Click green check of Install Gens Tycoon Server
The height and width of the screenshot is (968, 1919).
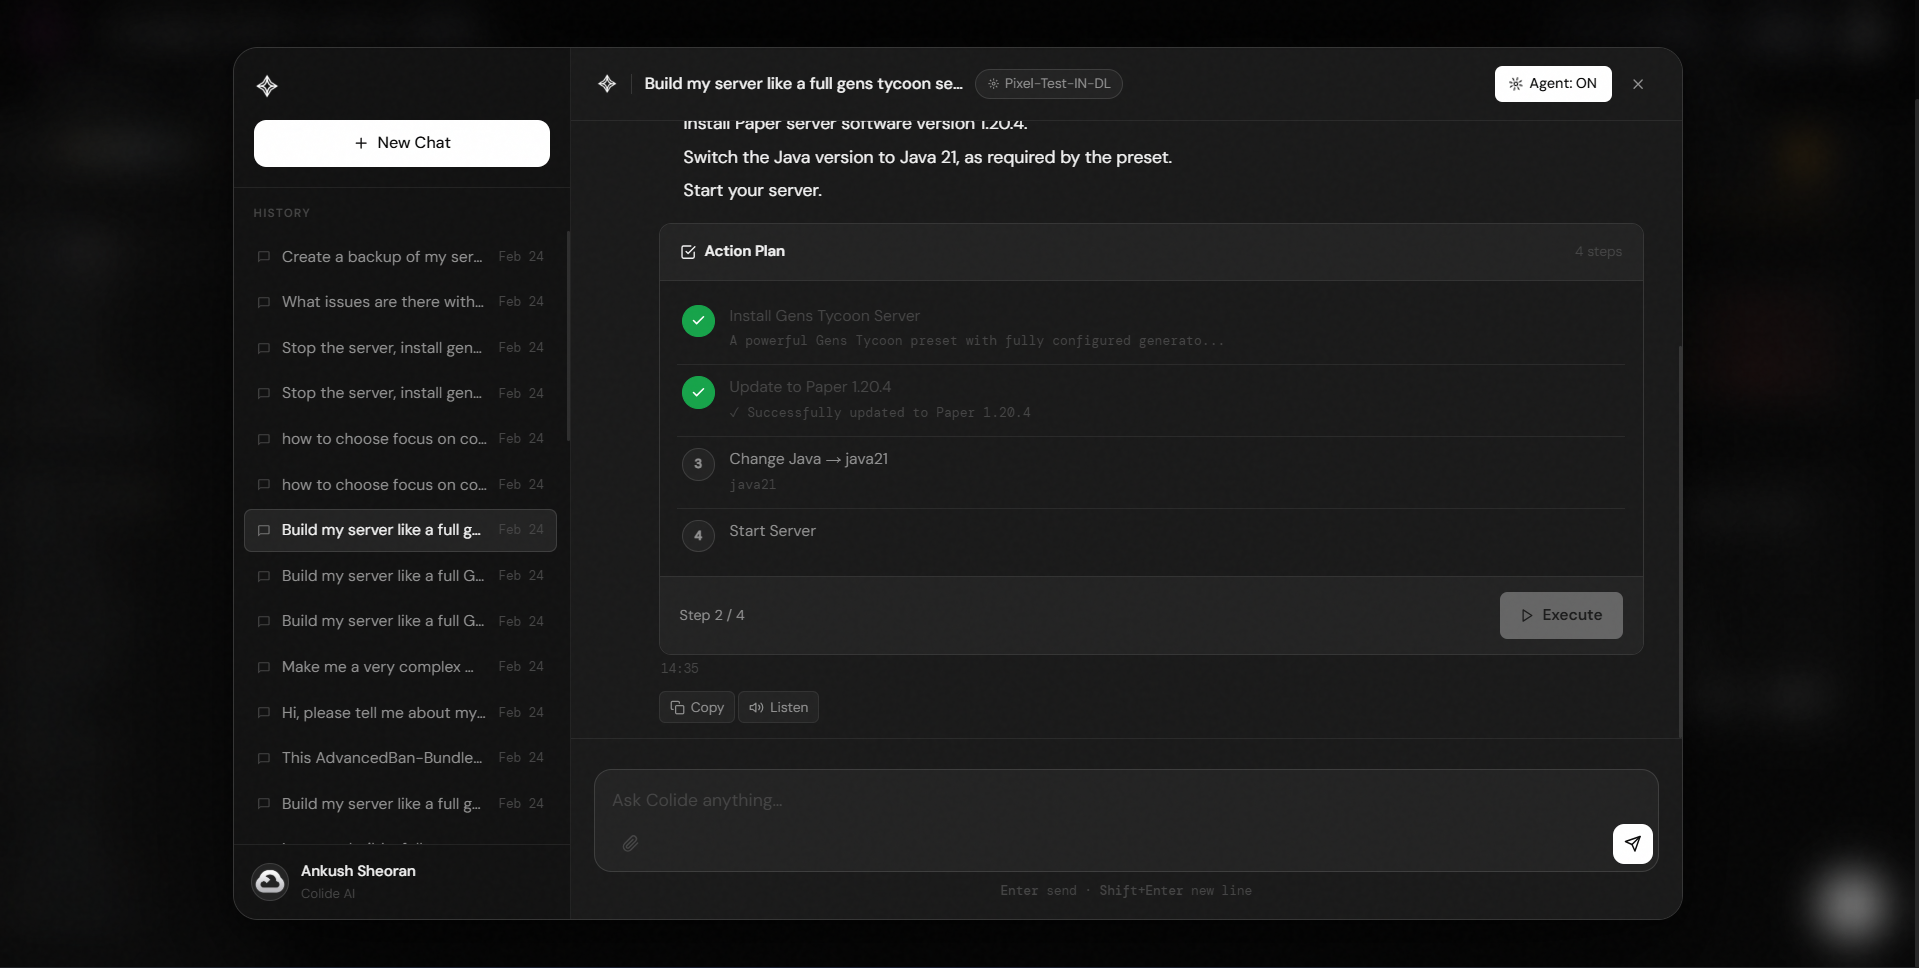tap(698, 321)
